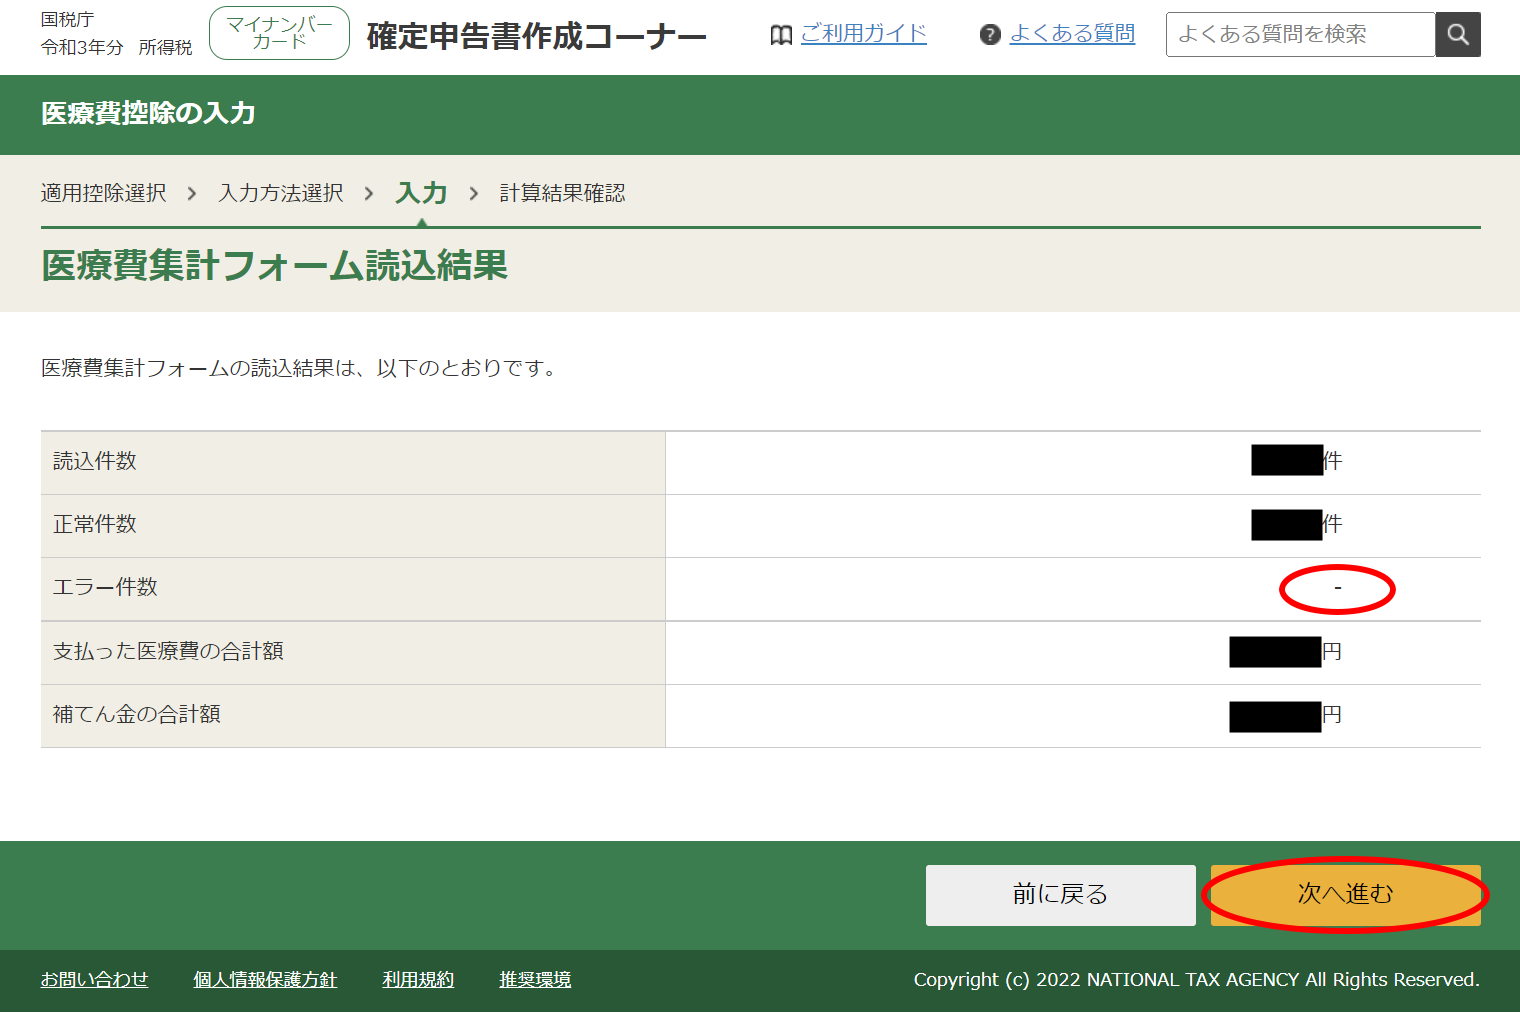Open the よくある質問 link
This screenshot has height=1013, width=1520.
(x=1072, y=34)
